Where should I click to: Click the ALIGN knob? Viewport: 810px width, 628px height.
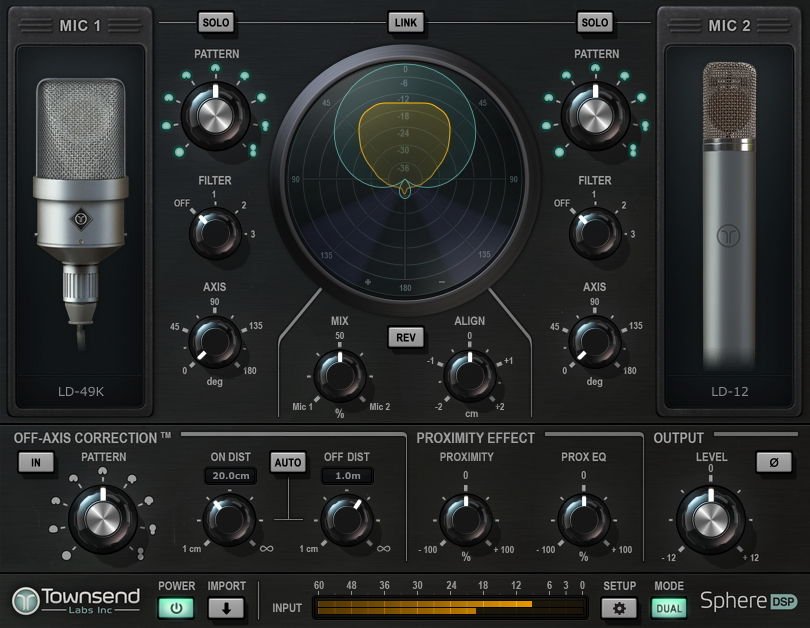470,376
